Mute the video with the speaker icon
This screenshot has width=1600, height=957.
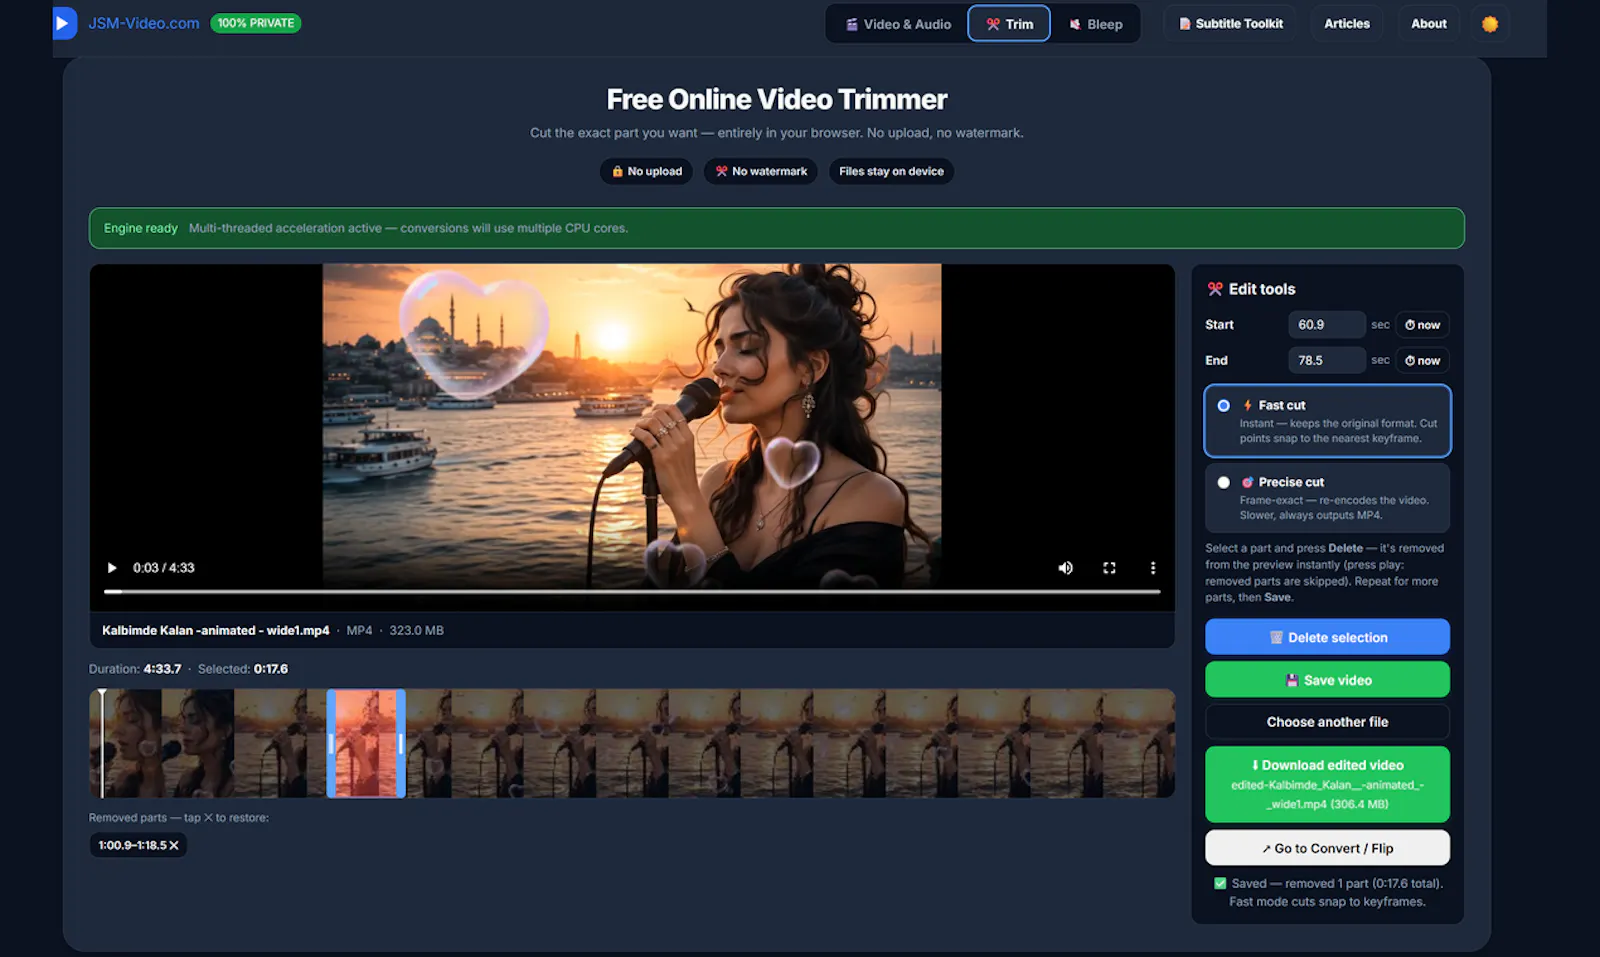1066,568
